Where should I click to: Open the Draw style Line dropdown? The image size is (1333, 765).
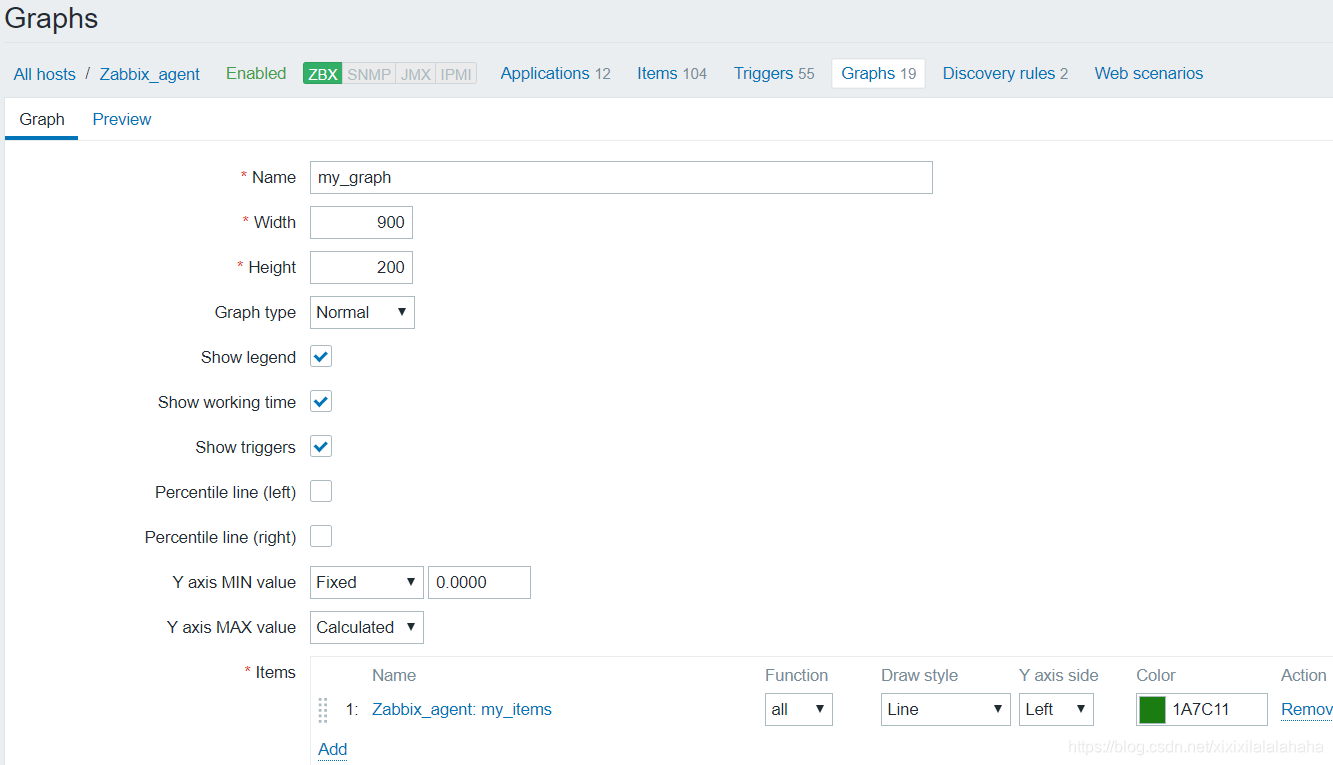[946, 709]
